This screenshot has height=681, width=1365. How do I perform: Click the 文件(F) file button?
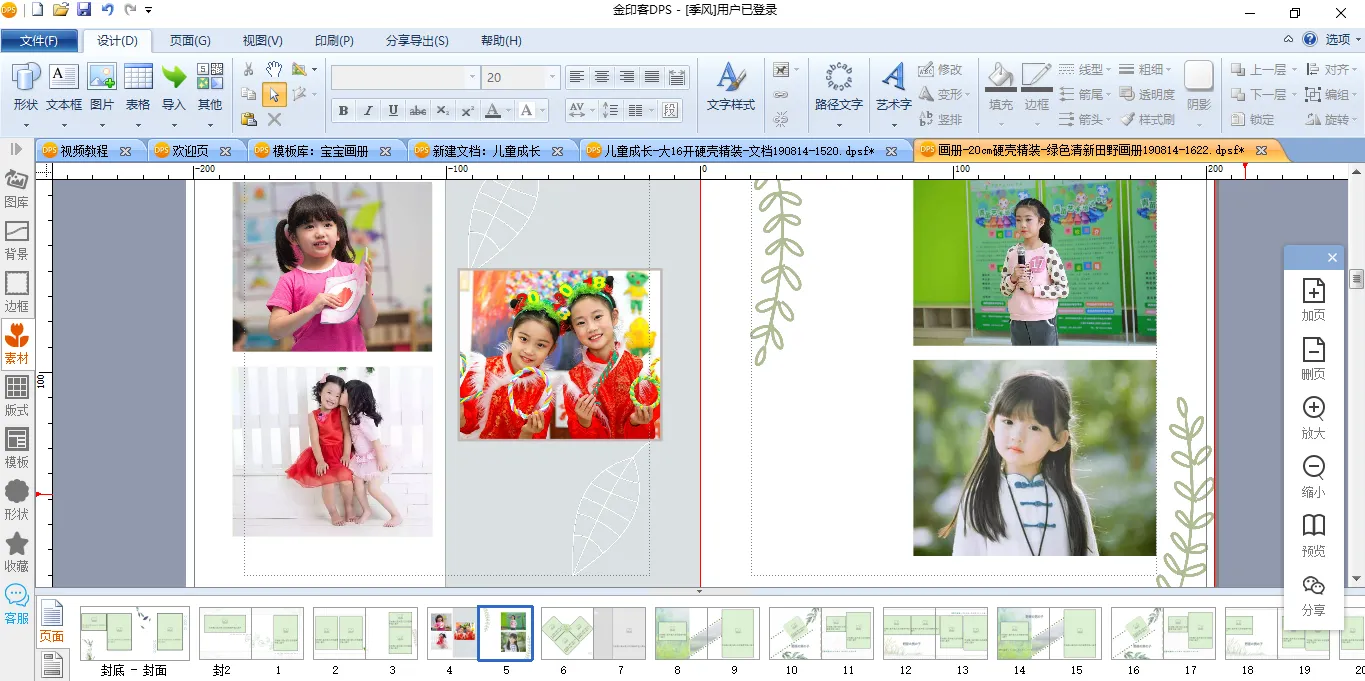39,41
